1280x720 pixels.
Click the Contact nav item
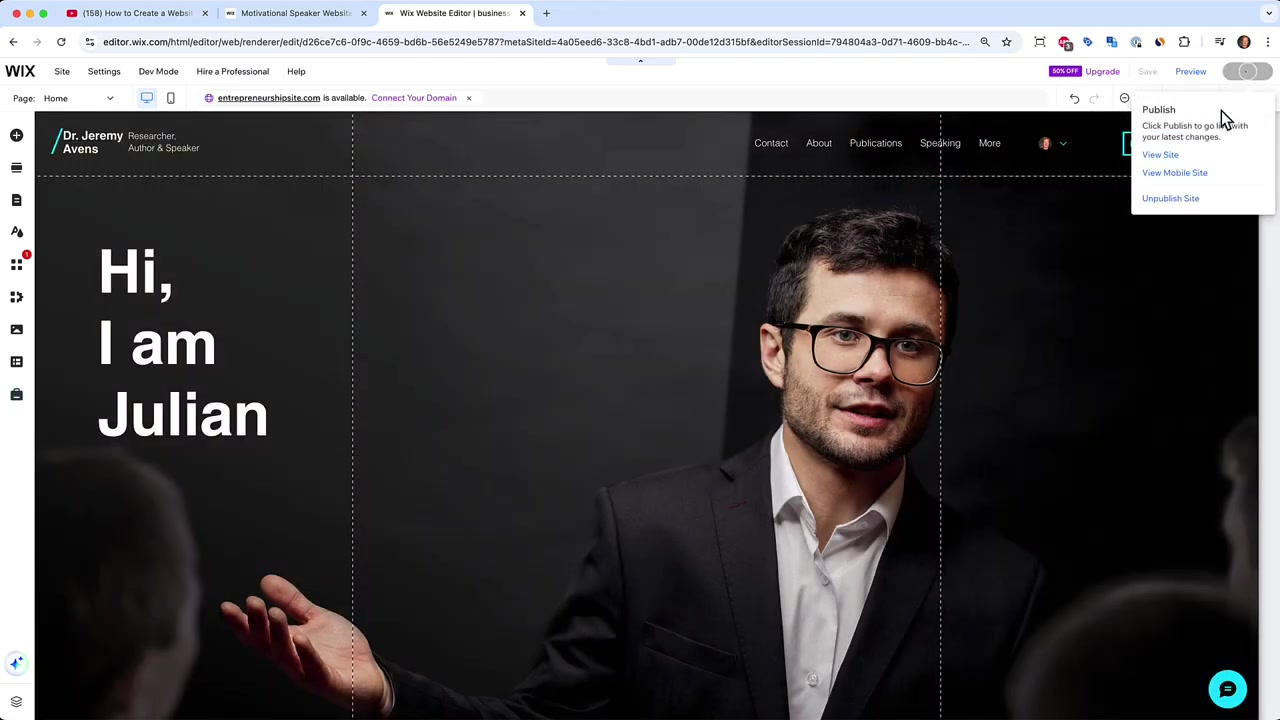[771, 143]
